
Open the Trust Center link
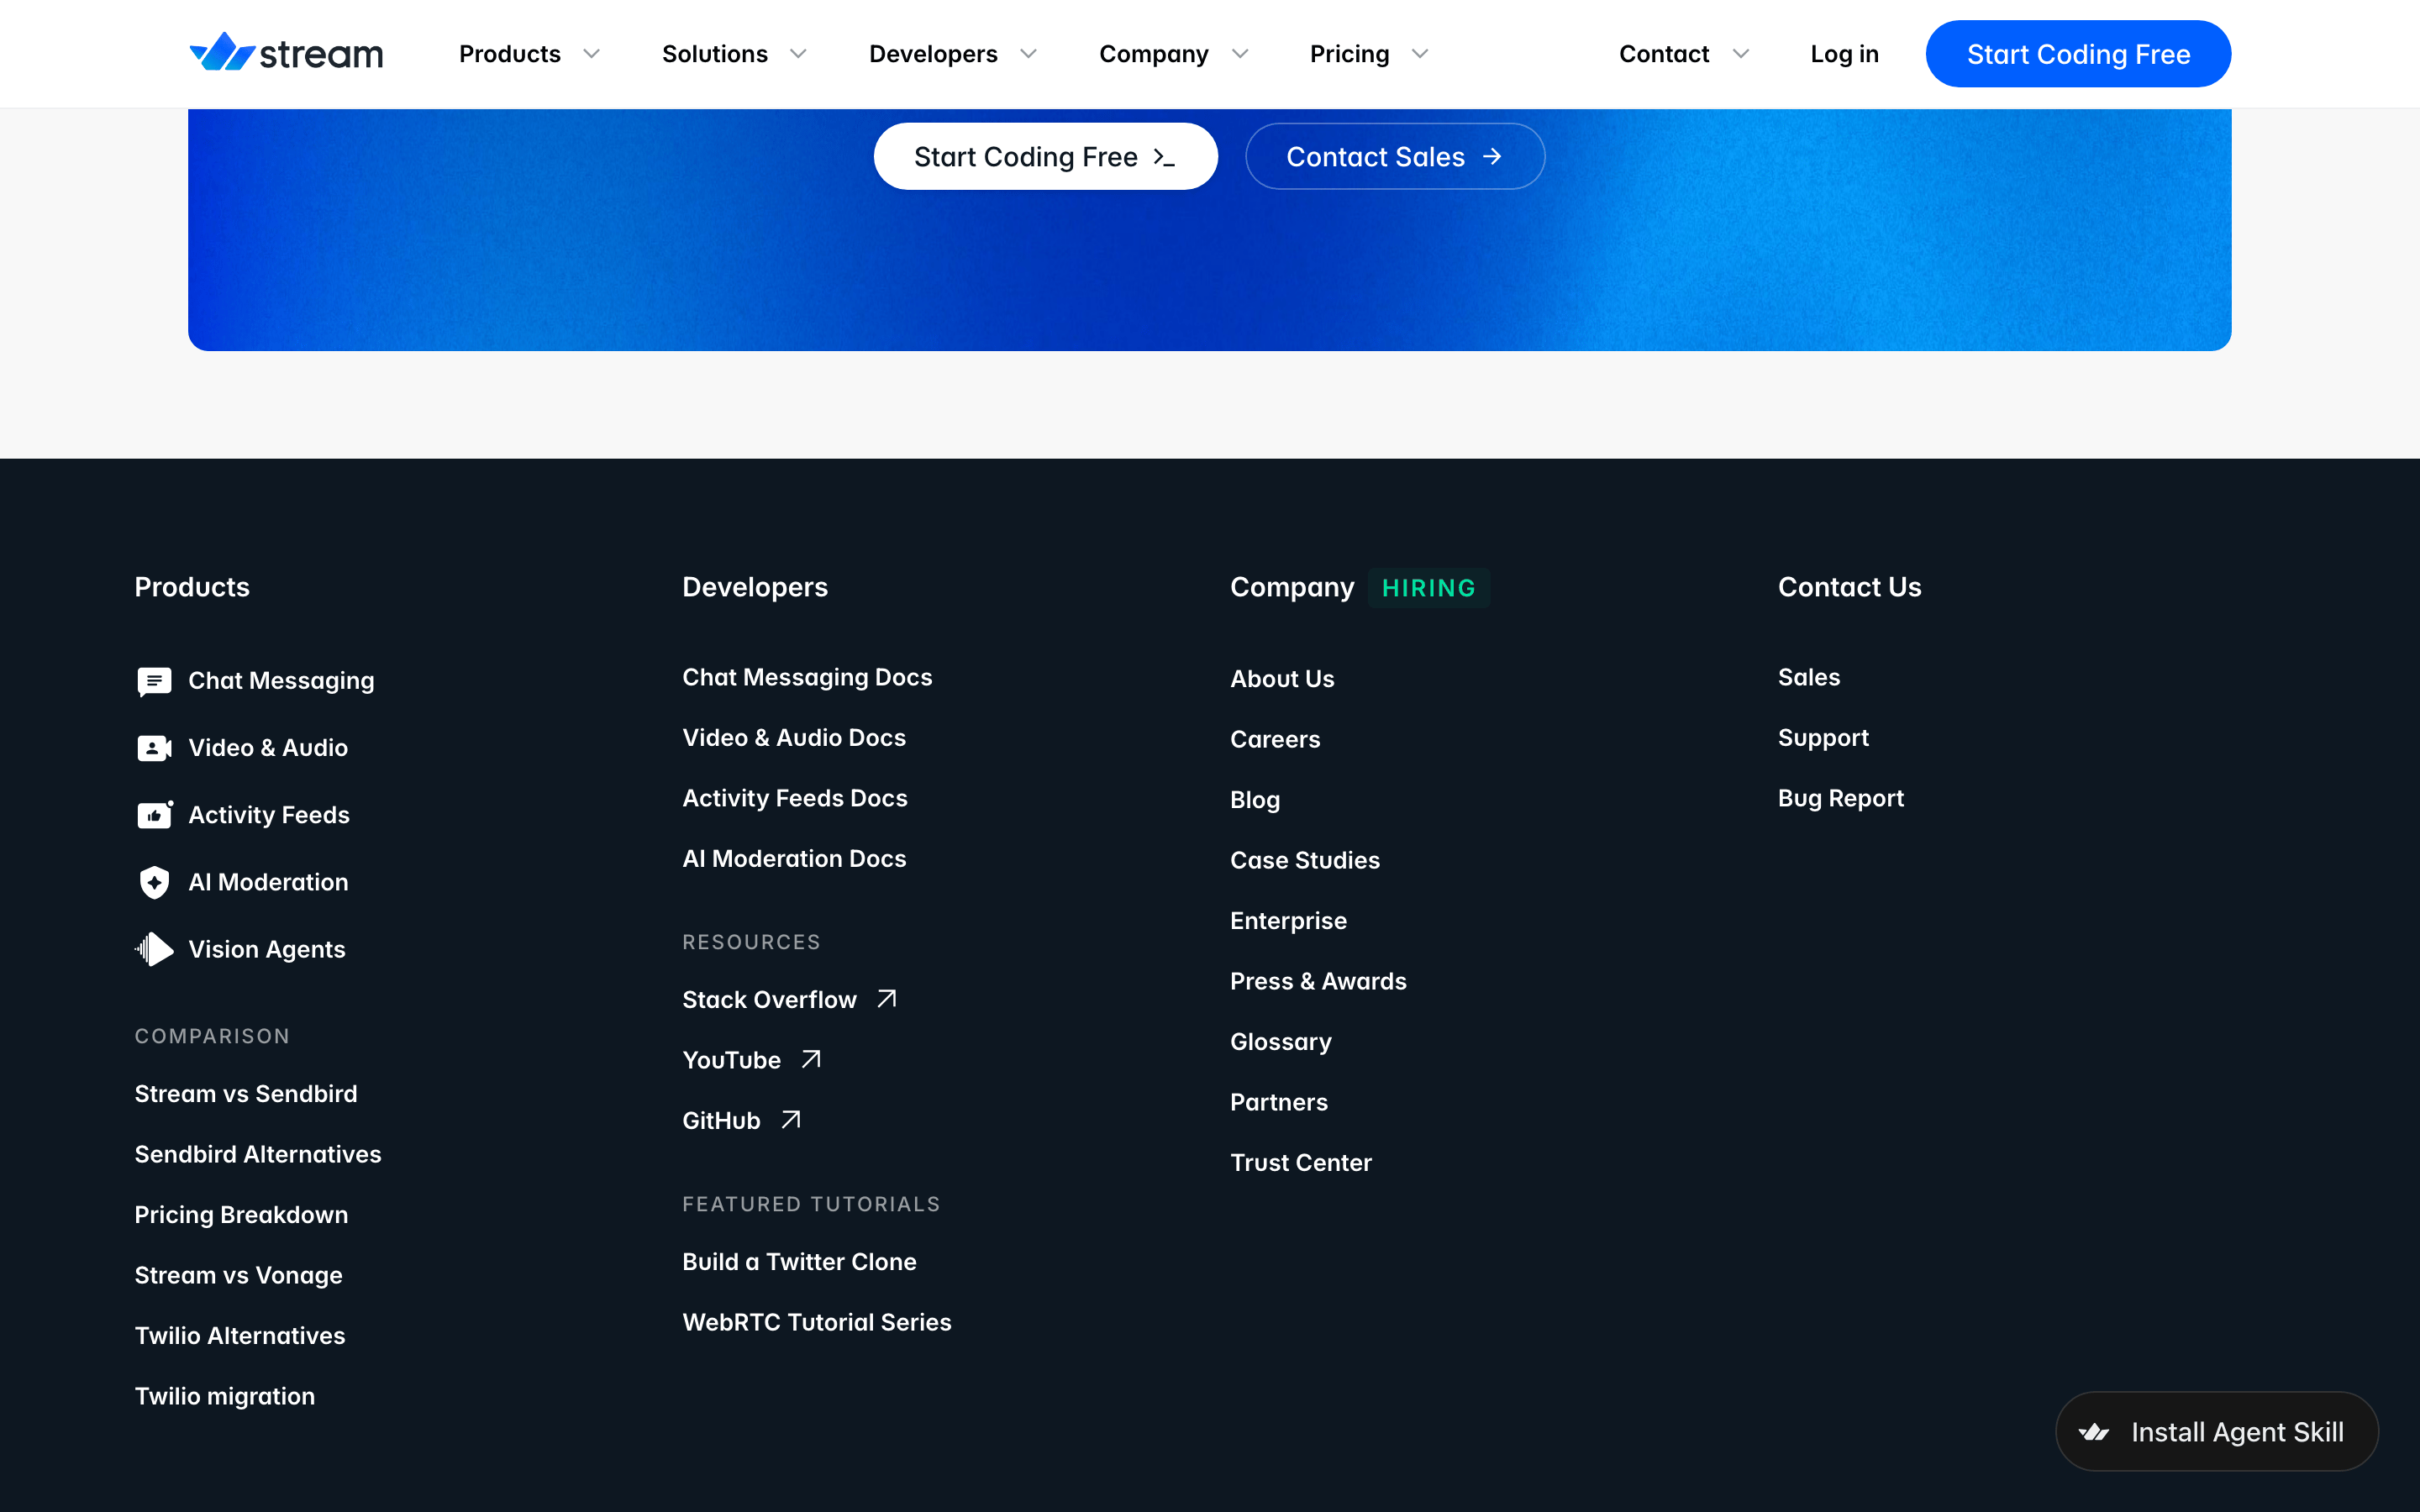coord(1300,1162)
